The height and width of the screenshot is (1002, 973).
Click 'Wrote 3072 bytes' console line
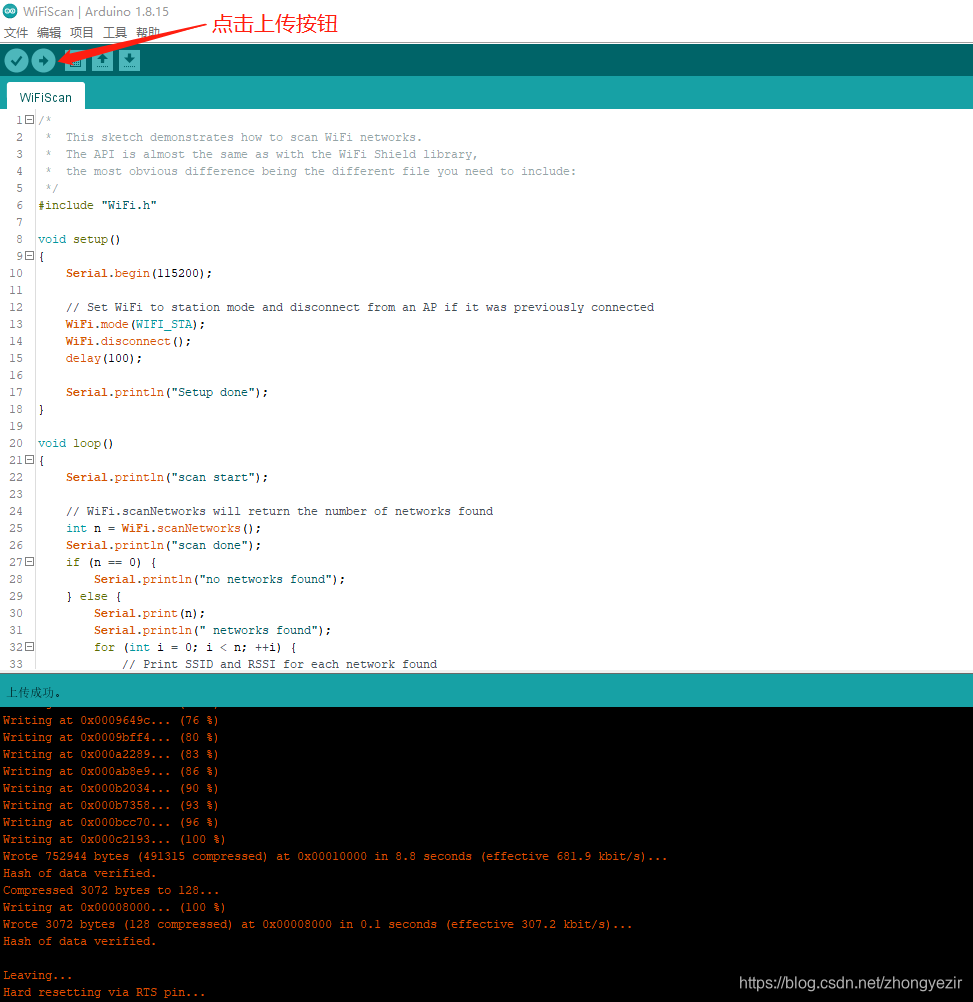click(318, 924)
